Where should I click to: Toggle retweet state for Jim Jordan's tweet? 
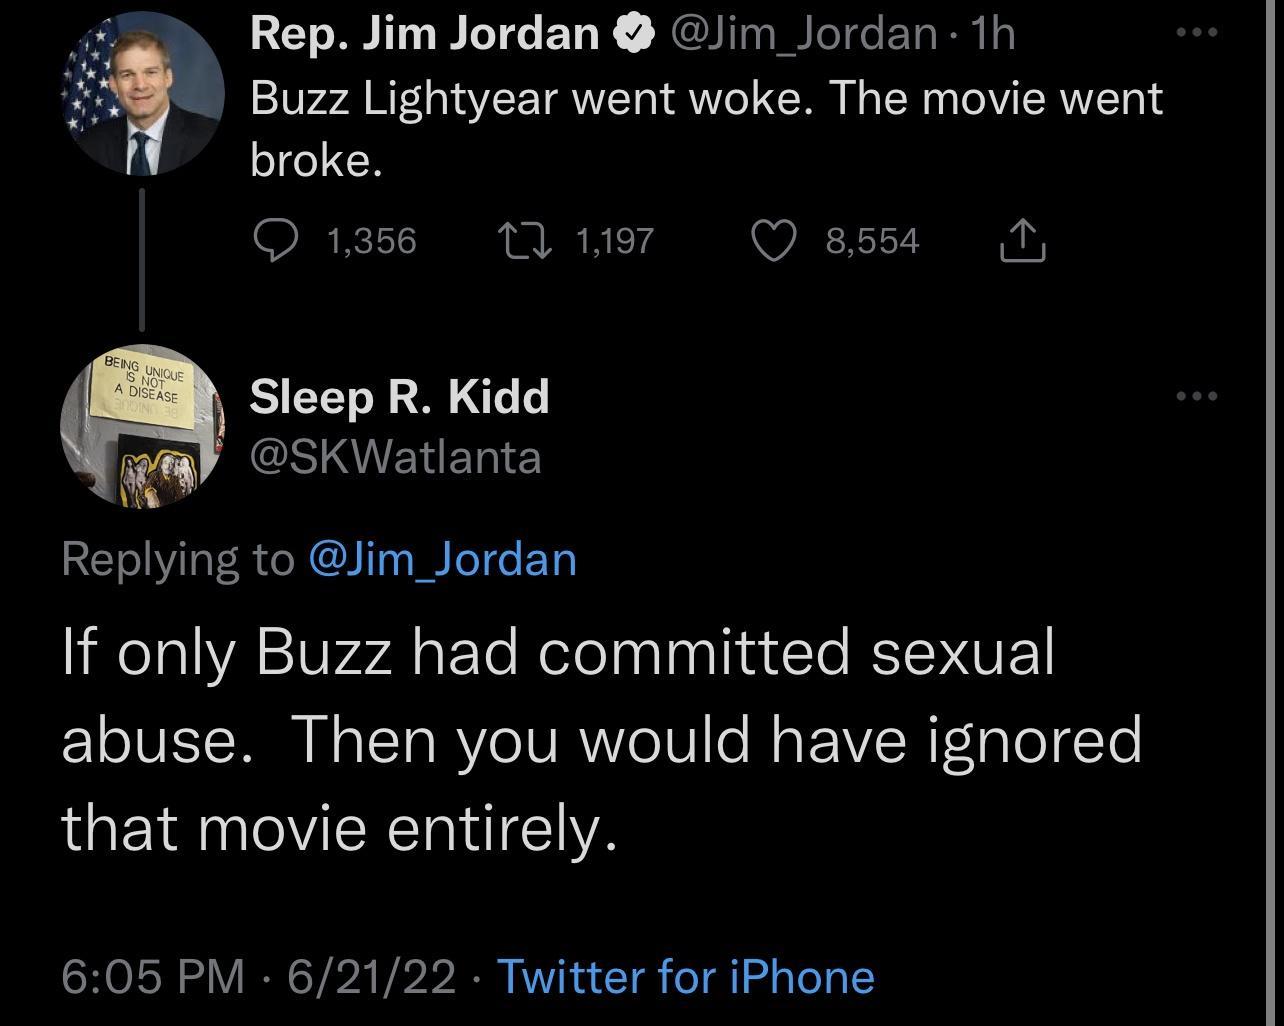tap(527, 239)
